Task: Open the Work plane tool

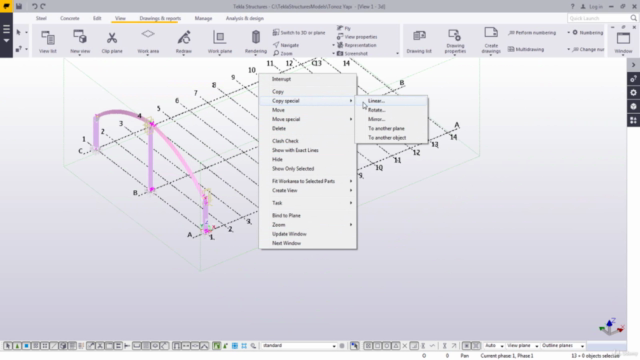Action: tap(220, 41)
